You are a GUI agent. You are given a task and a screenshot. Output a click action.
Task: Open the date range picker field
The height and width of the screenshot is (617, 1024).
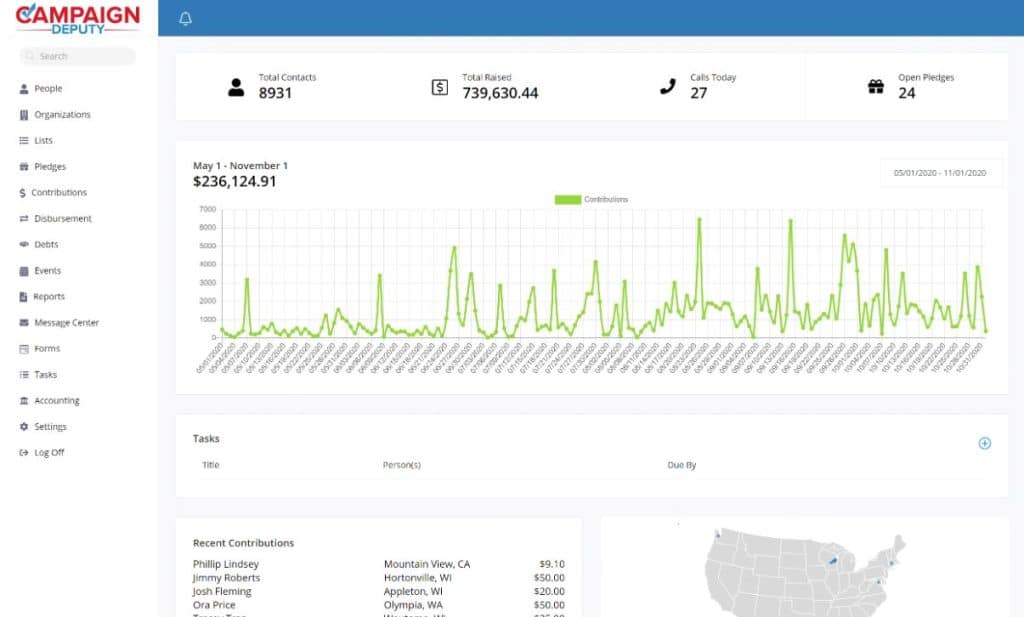(x=940, y=173)
